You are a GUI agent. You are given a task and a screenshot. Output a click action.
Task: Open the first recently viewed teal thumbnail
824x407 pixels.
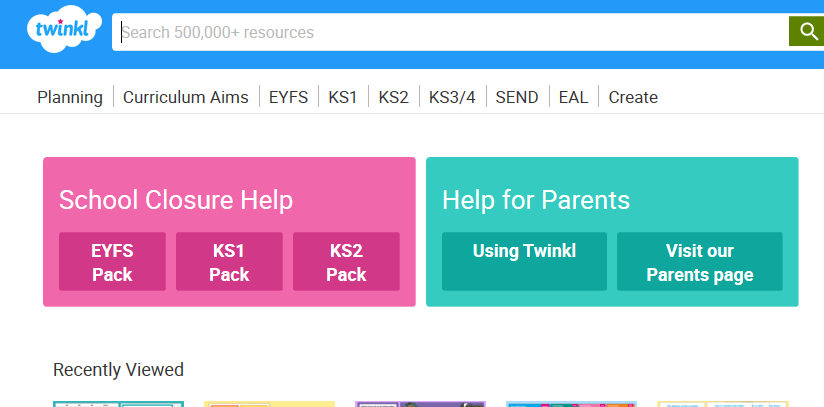(x=119, y=404)
